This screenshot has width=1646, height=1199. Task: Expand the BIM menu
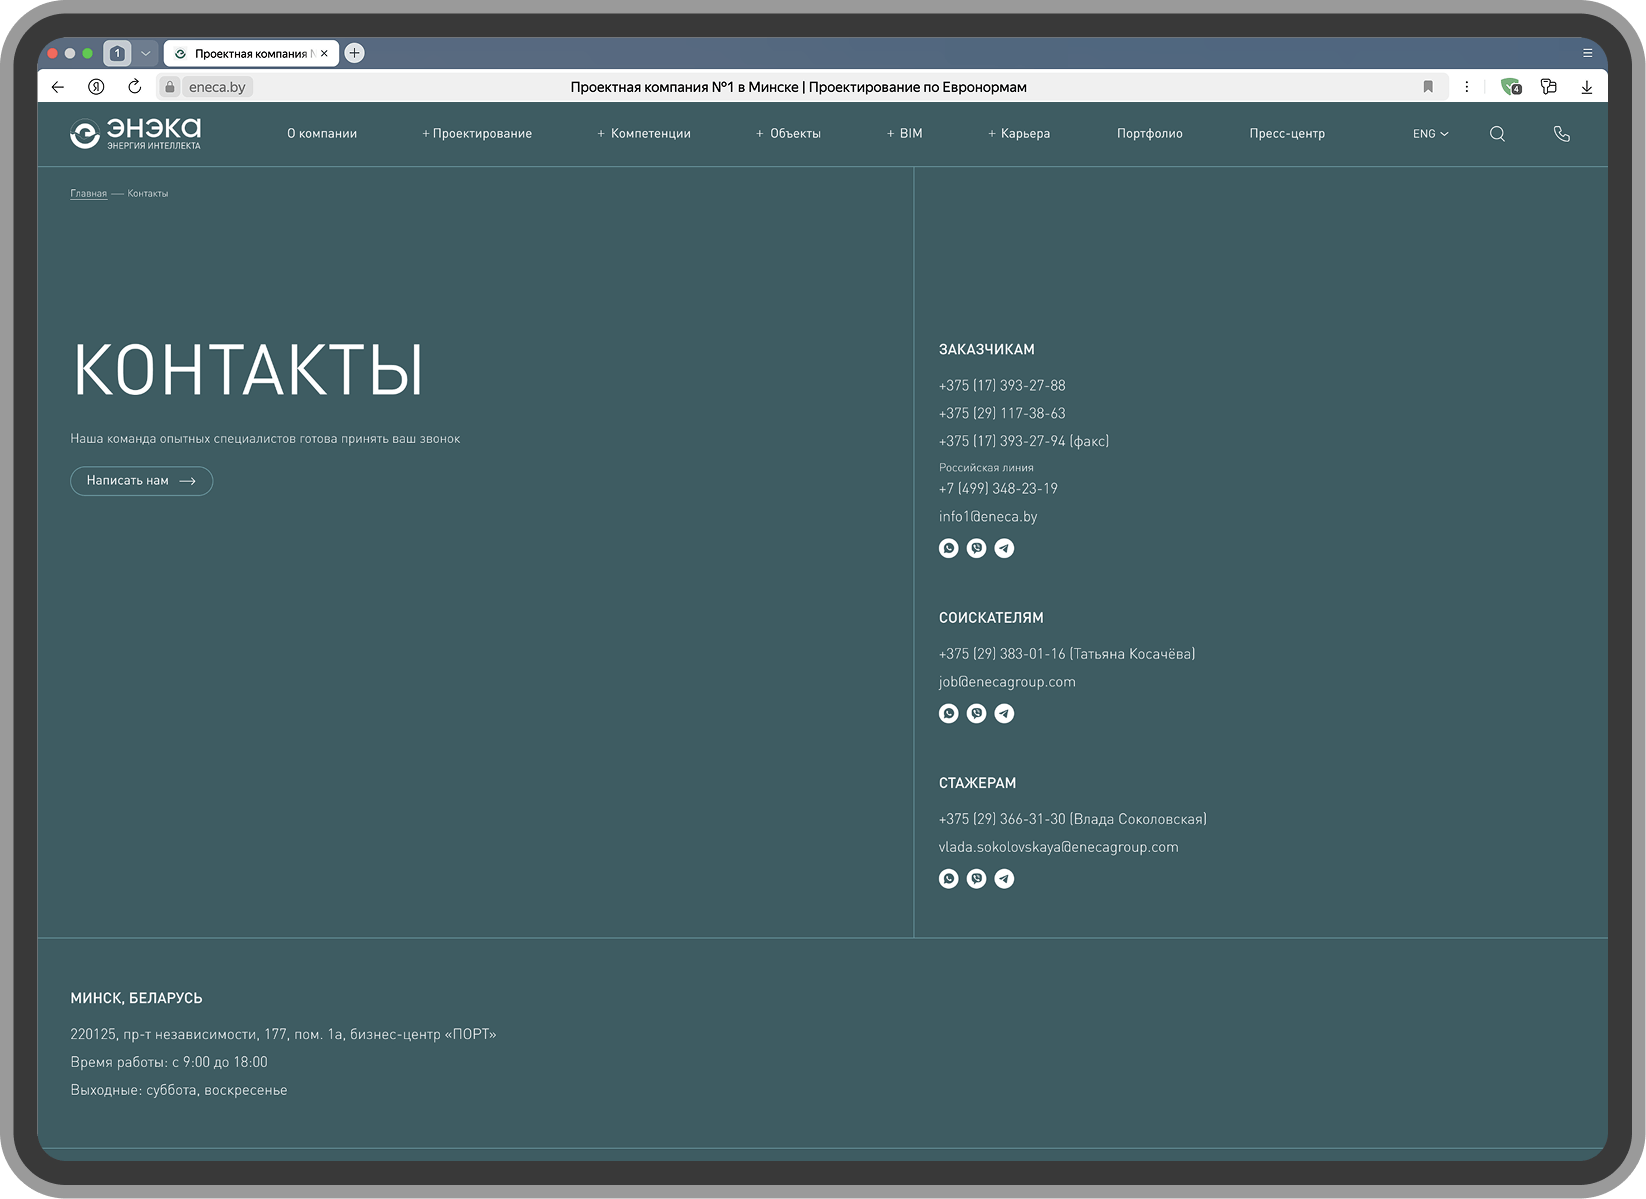point(905,134)
